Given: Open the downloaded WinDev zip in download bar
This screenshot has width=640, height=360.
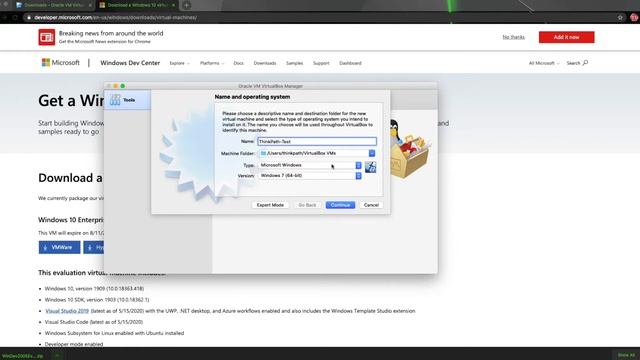Looking at the screenshot, I should tap(23, 356).
